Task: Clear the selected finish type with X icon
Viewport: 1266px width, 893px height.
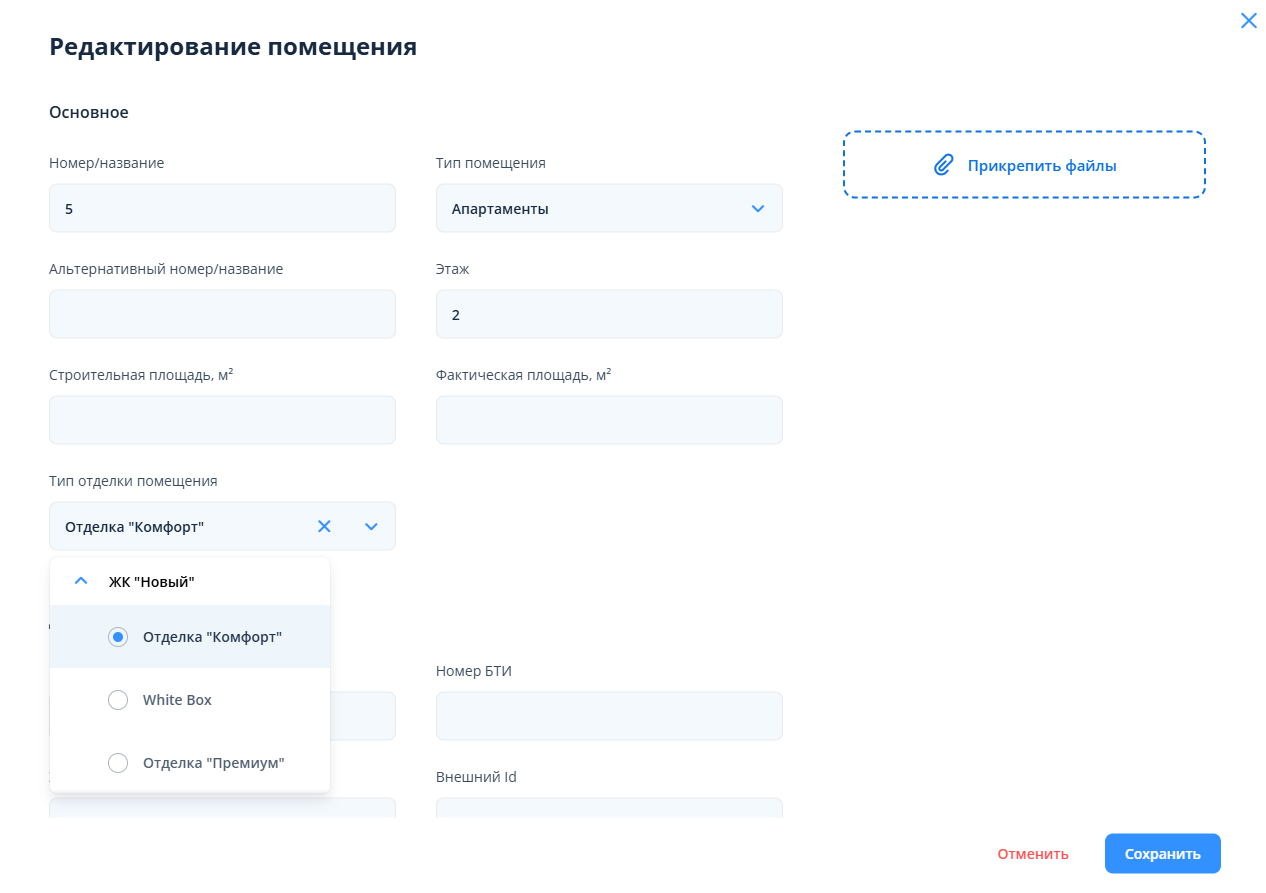Action: pos(324,526)
